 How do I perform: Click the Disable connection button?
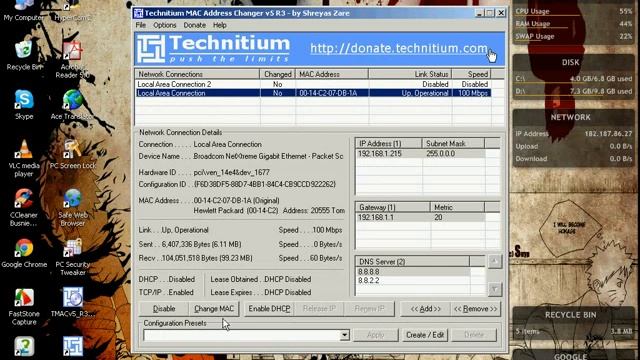click(164, 309)
